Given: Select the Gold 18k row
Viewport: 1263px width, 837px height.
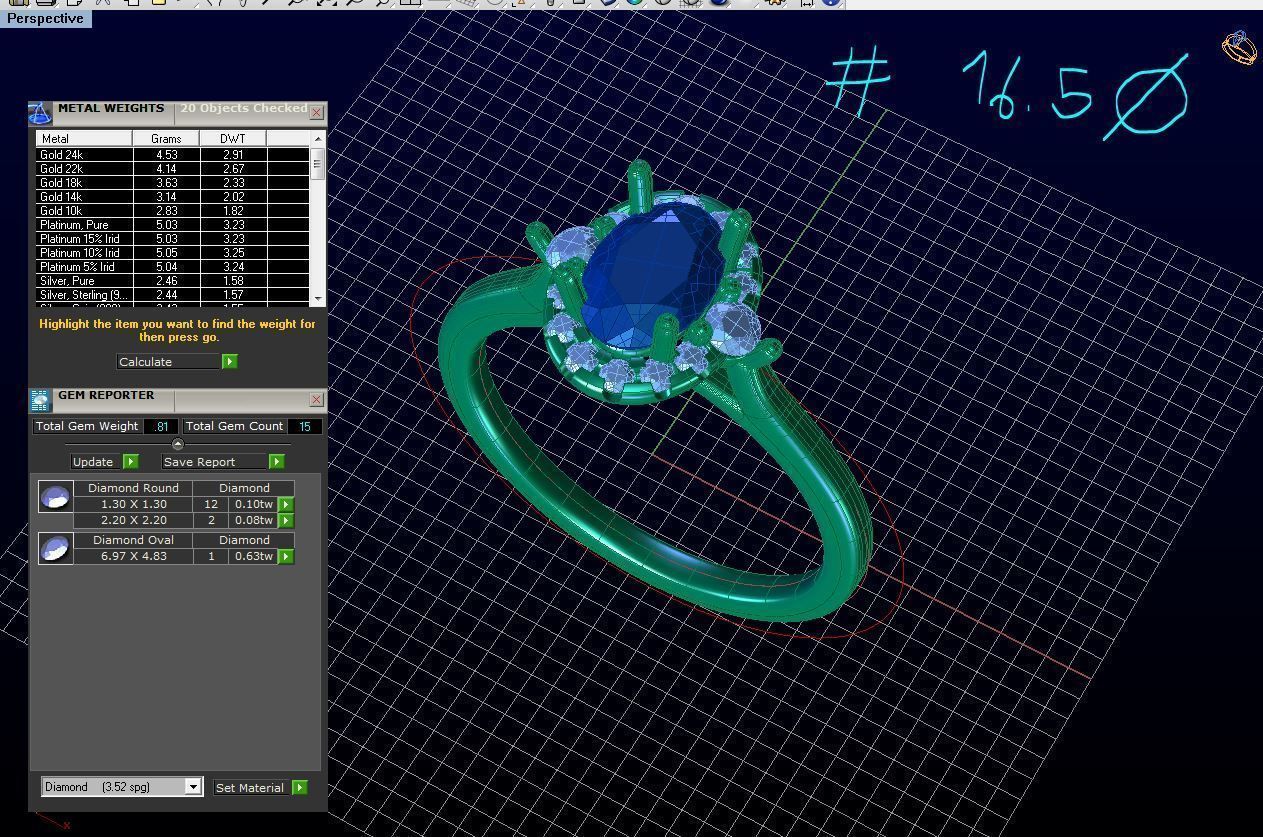Looking at the screenshot, I should click(x=173, y=183).
